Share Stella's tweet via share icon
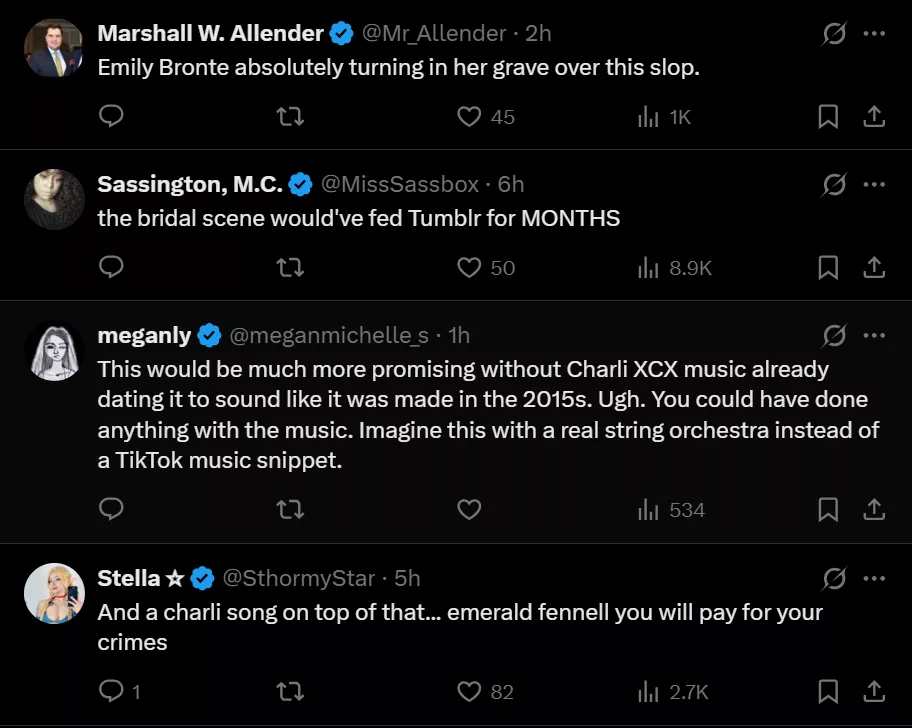Screen dimensions: 912x728 874,691
